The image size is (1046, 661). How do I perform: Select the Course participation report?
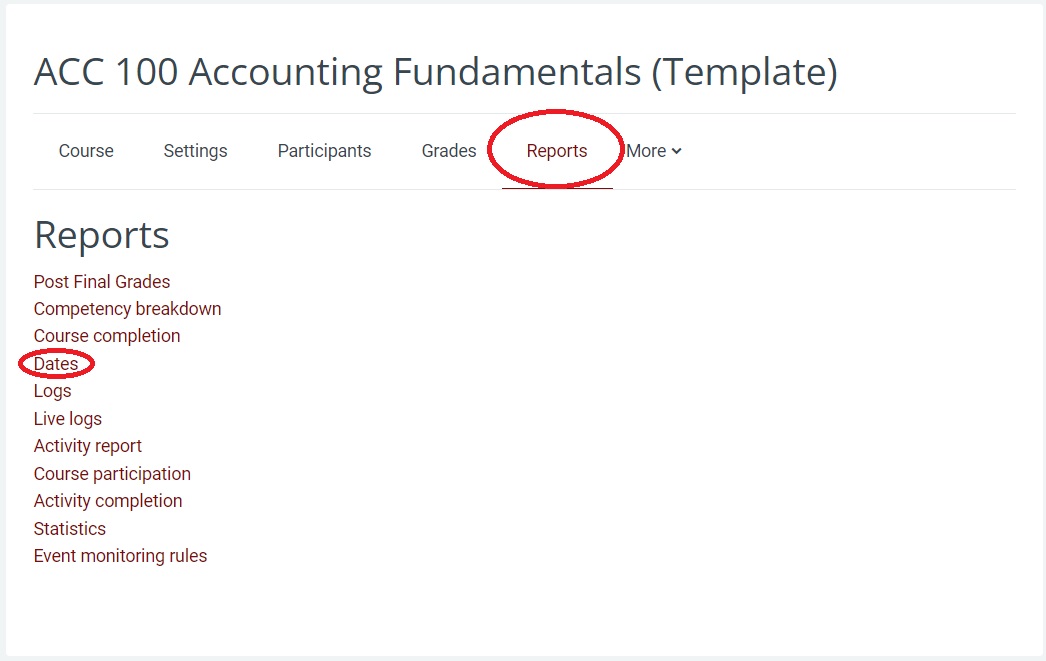[x=112, y=474]
